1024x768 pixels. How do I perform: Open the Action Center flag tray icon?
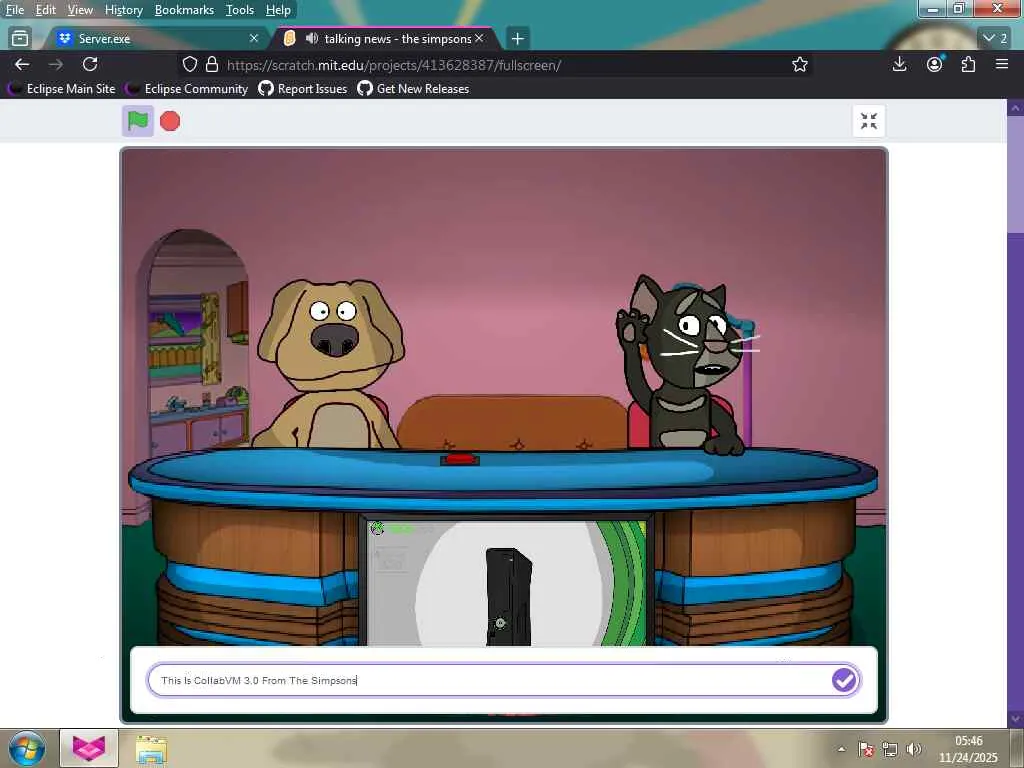(x=866, y=749)
